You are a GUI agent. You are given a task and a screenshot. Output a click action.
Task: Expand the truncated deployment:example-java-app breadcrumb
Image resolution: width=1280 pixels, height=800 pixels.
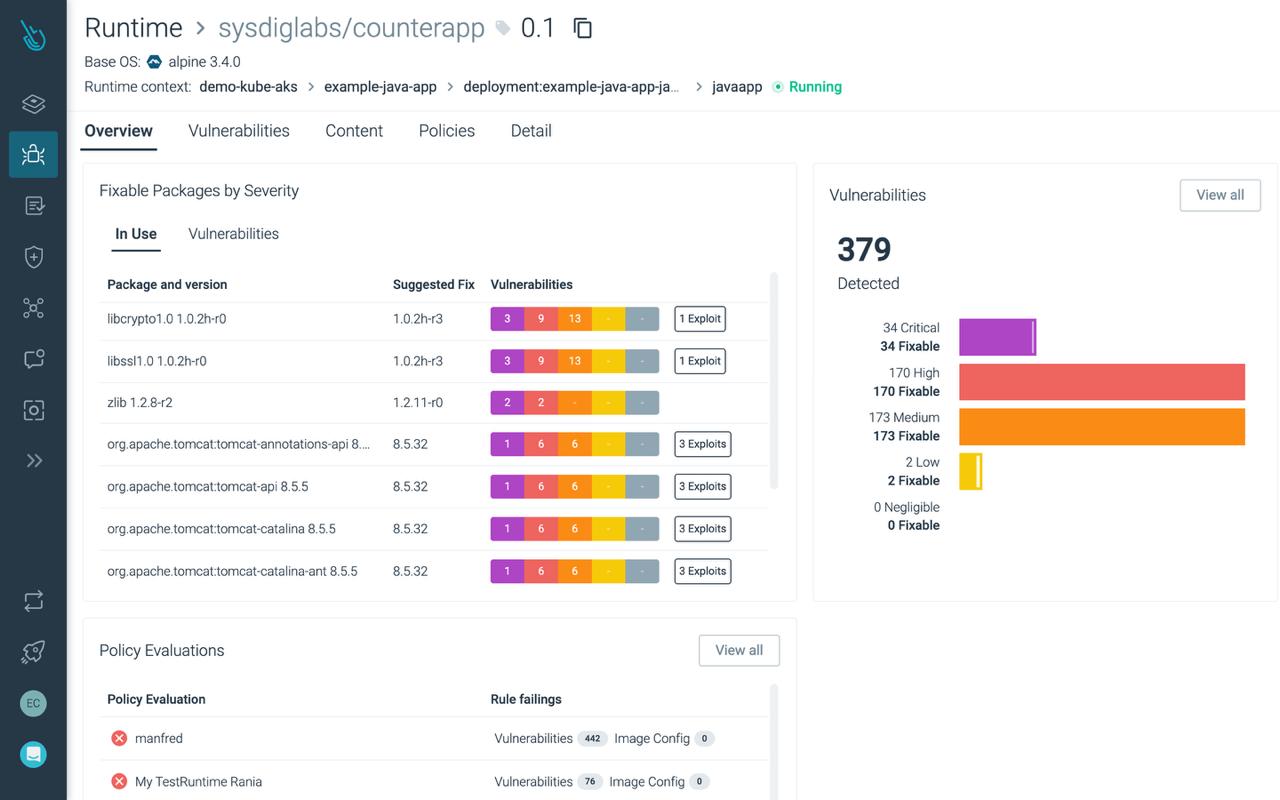click(571, 86)
